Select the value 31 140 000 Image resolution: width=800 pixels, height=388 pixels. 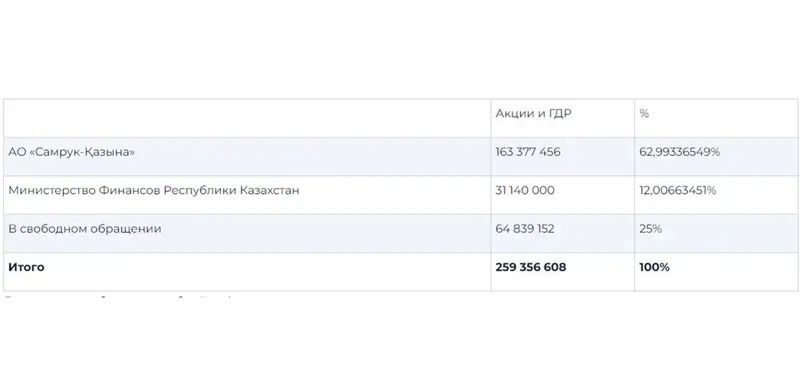point(524,190)
